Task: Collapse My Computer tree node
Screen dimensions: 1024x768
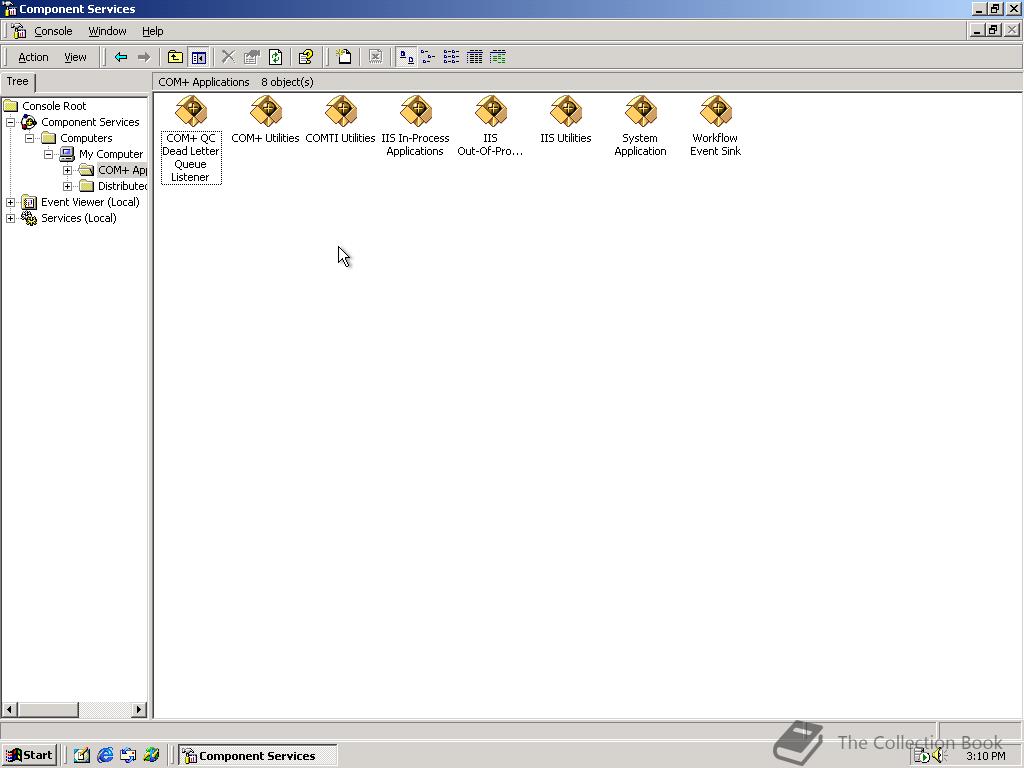Action: 48,154
